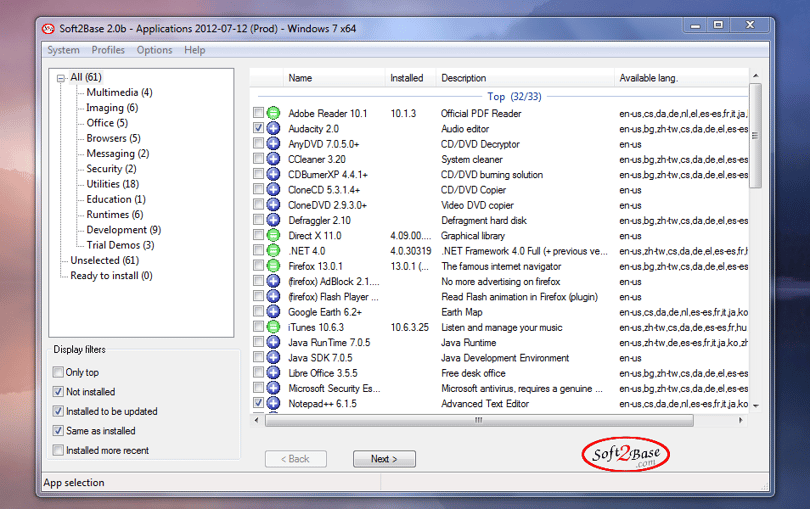Uncheck the Same as installed filter
The image size is (810, 509).
point(58,430)
